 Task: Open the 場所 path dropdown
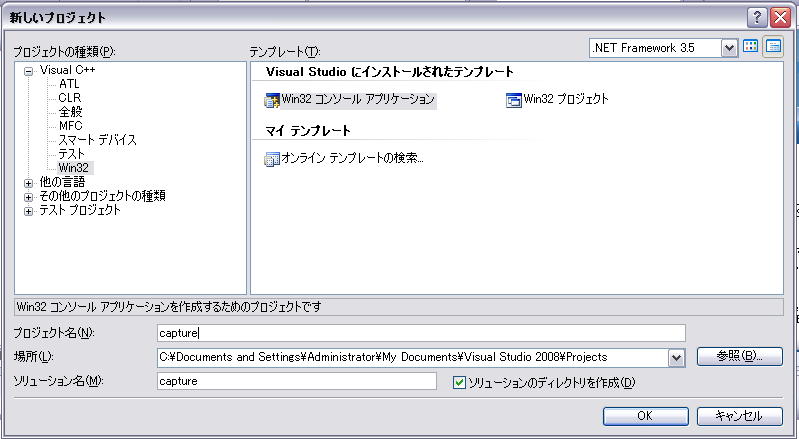(x=676, y=358)
